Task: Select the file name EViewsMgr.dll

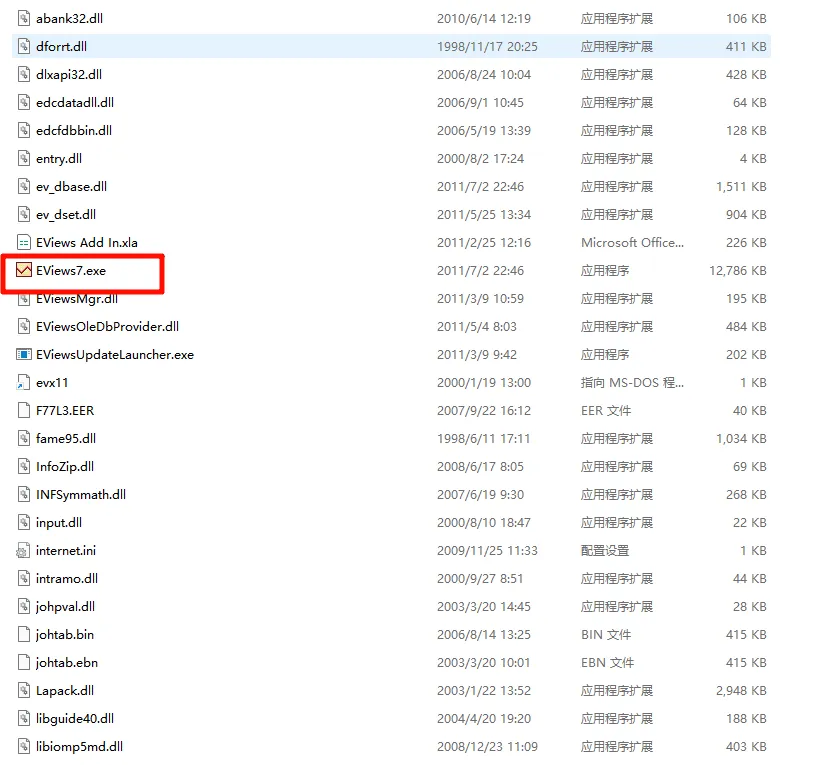Action: [x=77, y=299]
